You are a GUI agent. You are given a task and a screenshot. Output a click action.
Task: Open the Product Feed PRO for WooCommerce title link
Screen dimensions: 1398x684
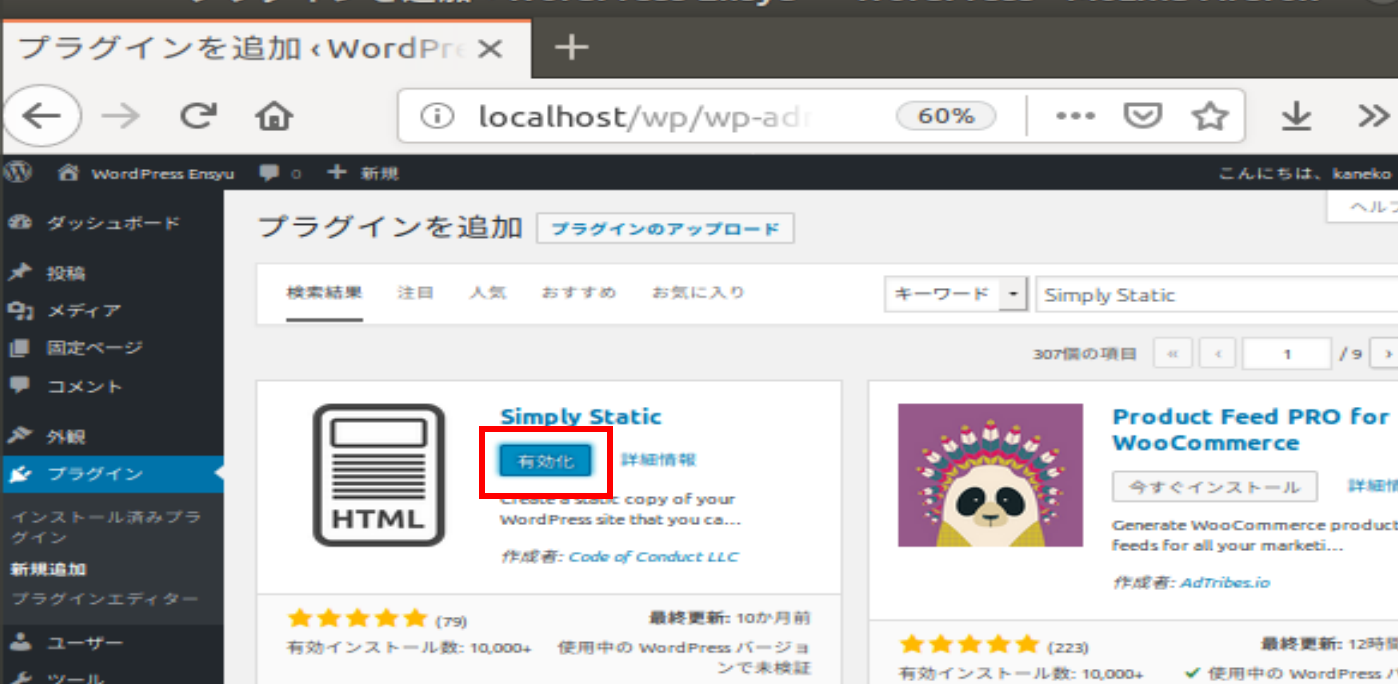(1251, 430)
